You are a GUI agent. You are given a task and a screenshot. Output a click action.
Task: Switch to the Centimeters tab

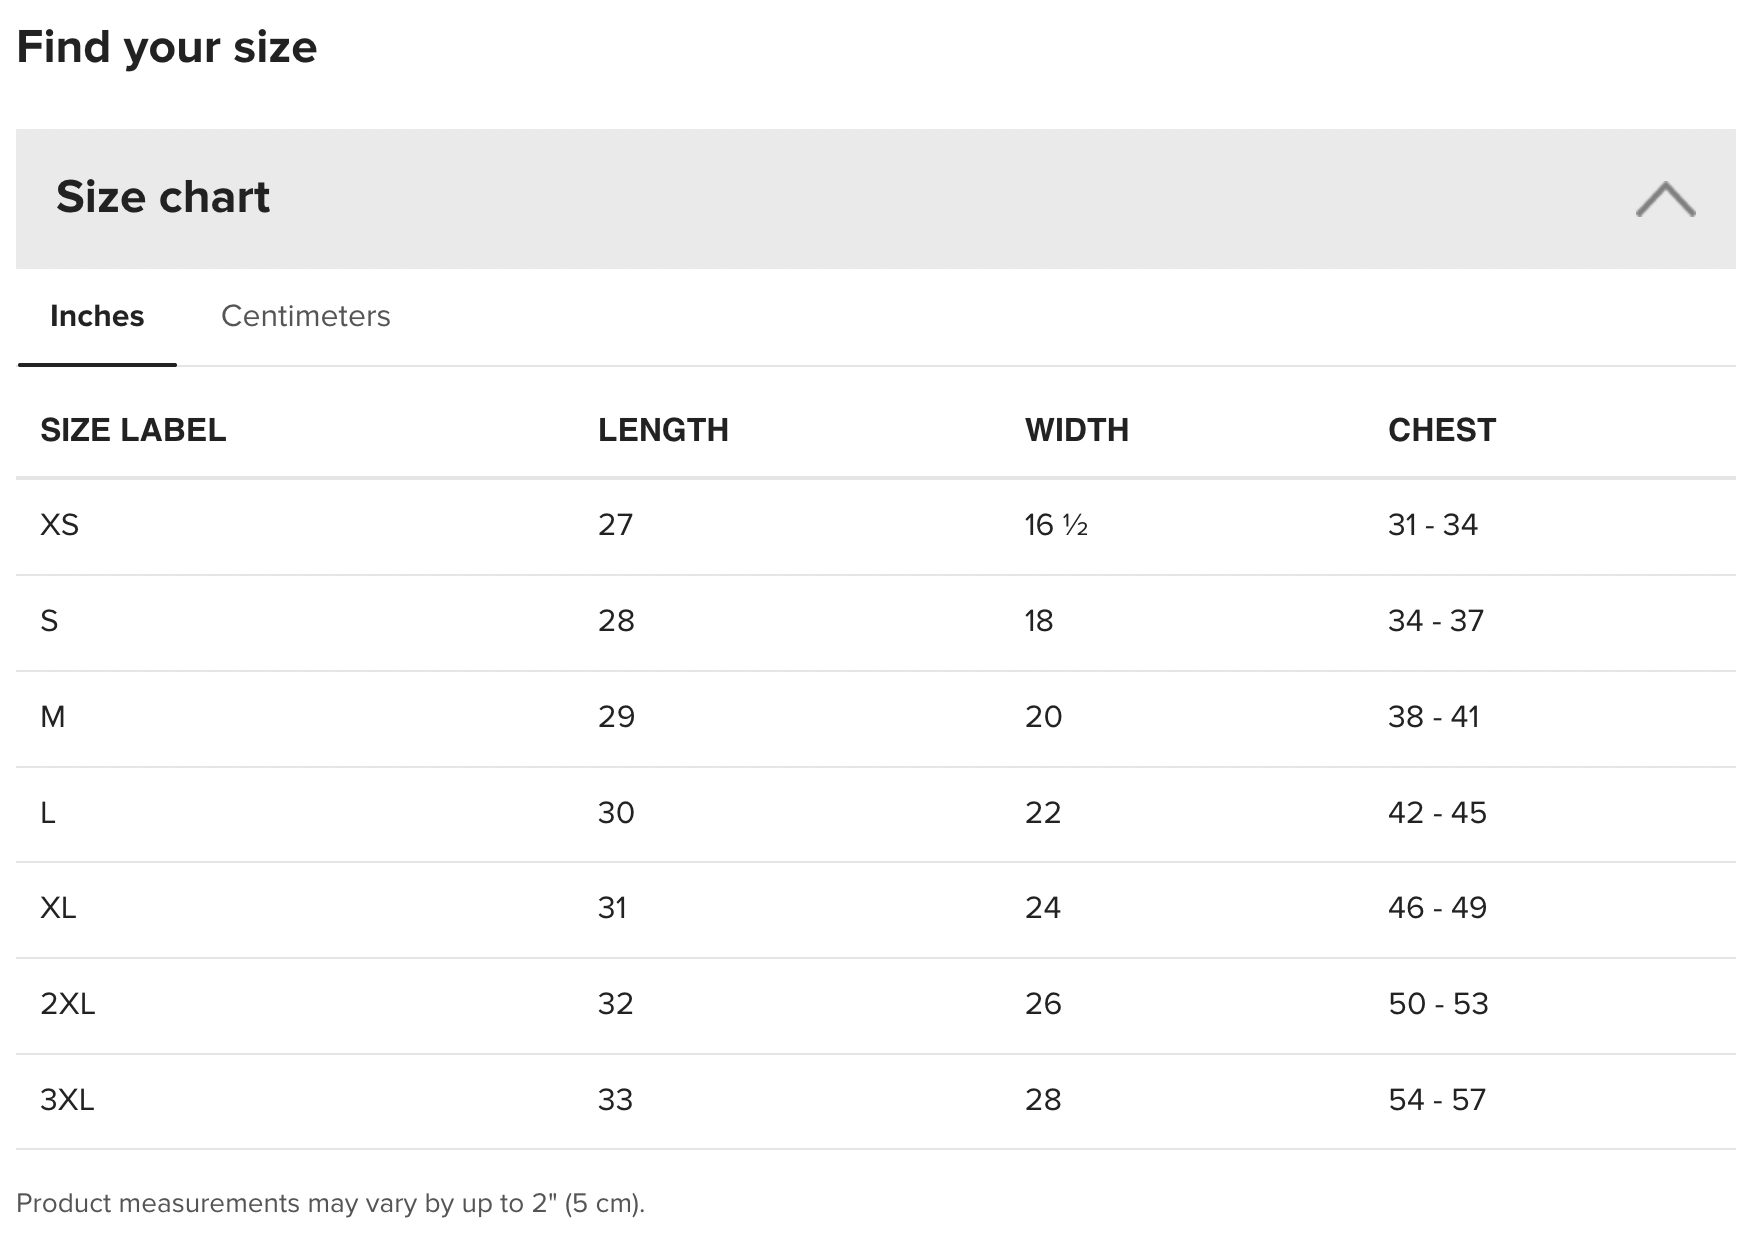point(305,316)
